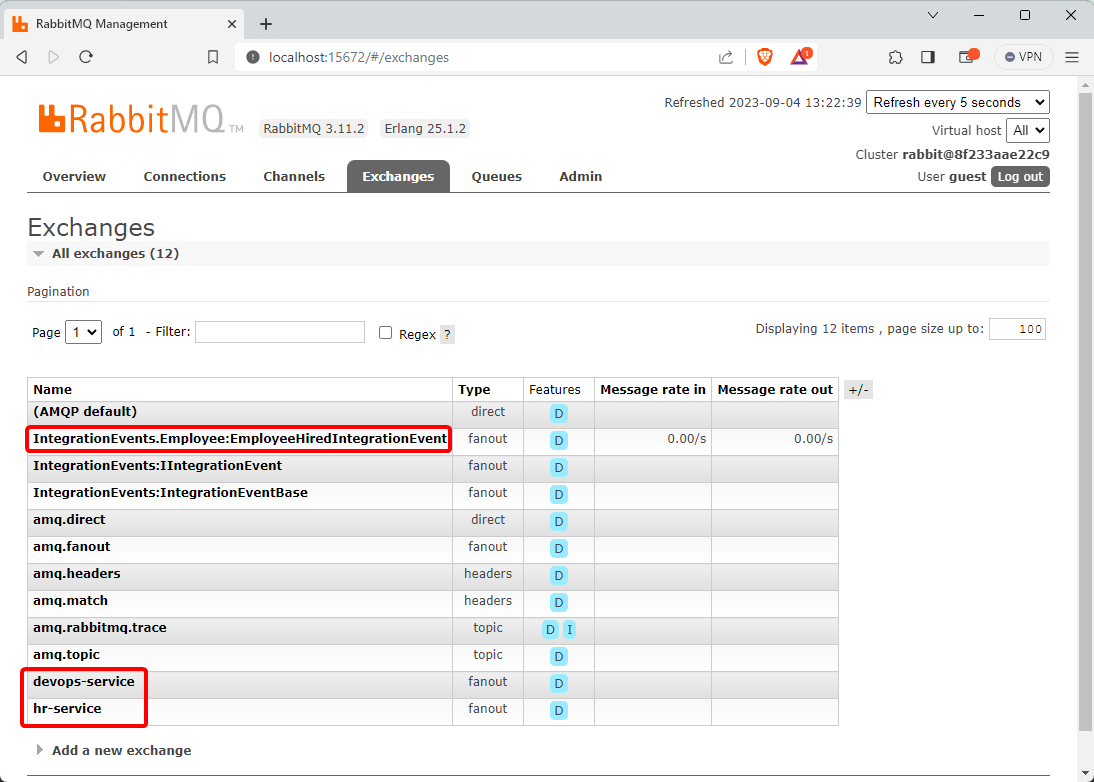
Task: Open the browser hamburger menu
Action: (1072, 57)
